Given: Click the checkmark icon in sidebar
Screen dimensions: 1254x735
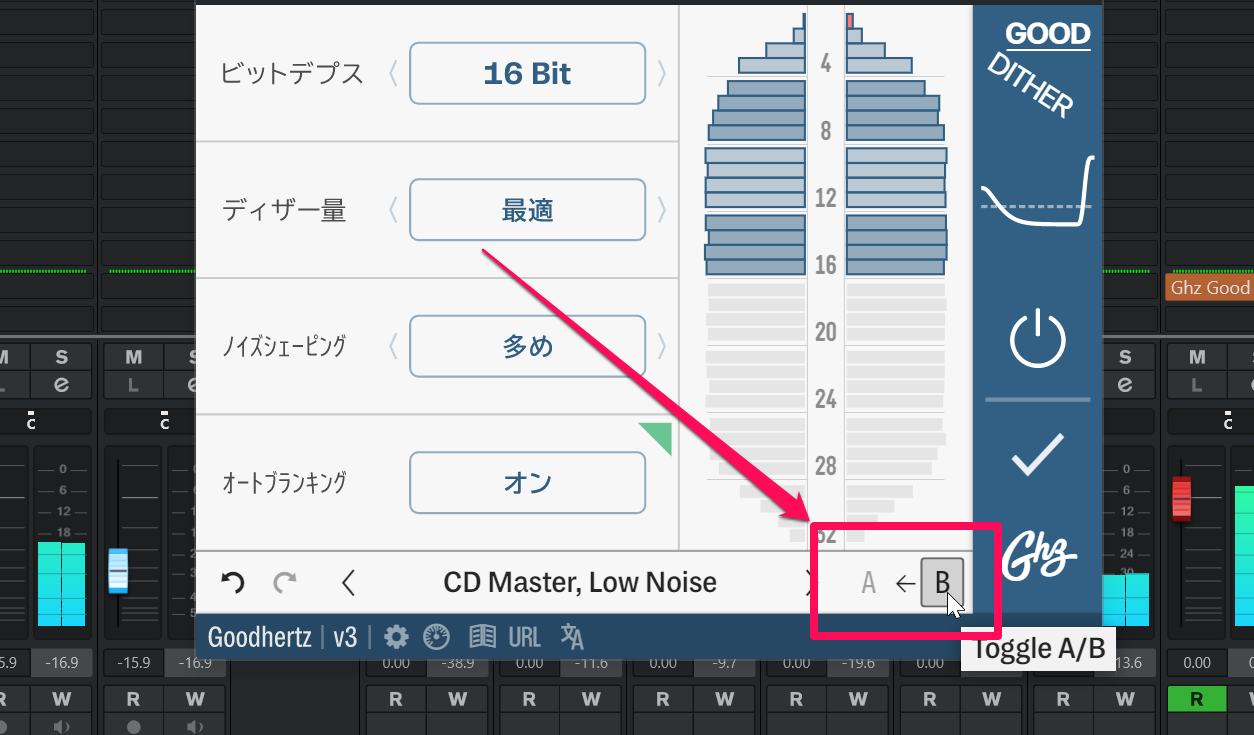Looking at the screenshot, I should pos(1038,456).
